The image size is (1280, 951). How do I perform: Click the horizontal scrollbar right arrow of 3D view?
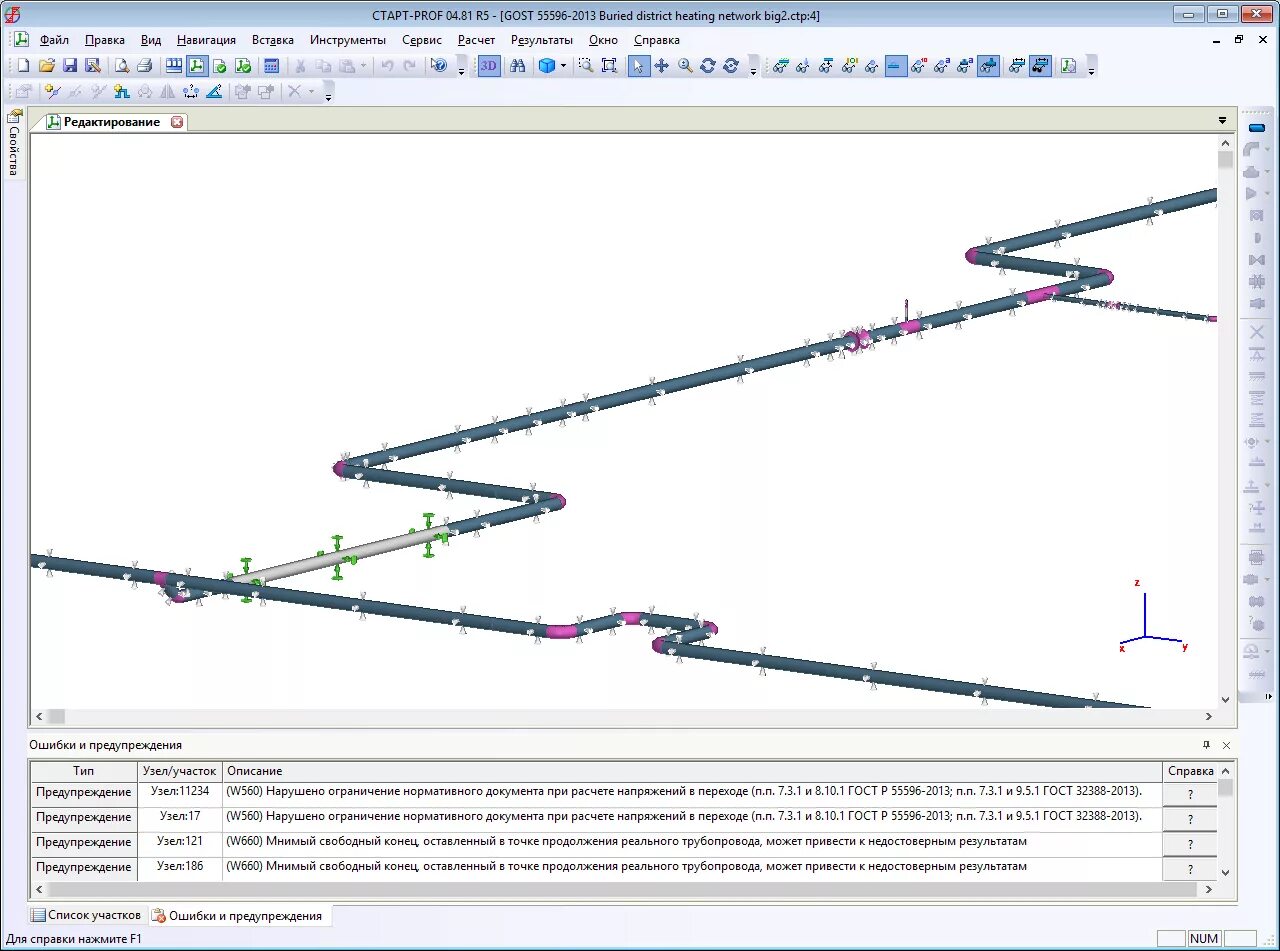click(x=1209, y=716)
